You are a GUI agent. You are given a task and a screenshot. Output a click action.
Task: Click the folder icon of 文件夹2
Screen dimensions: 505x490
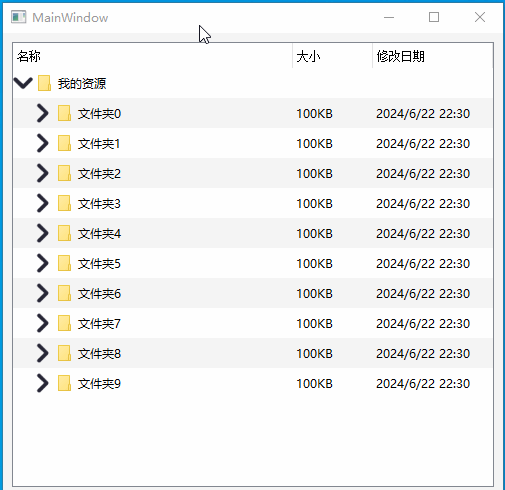64,173
